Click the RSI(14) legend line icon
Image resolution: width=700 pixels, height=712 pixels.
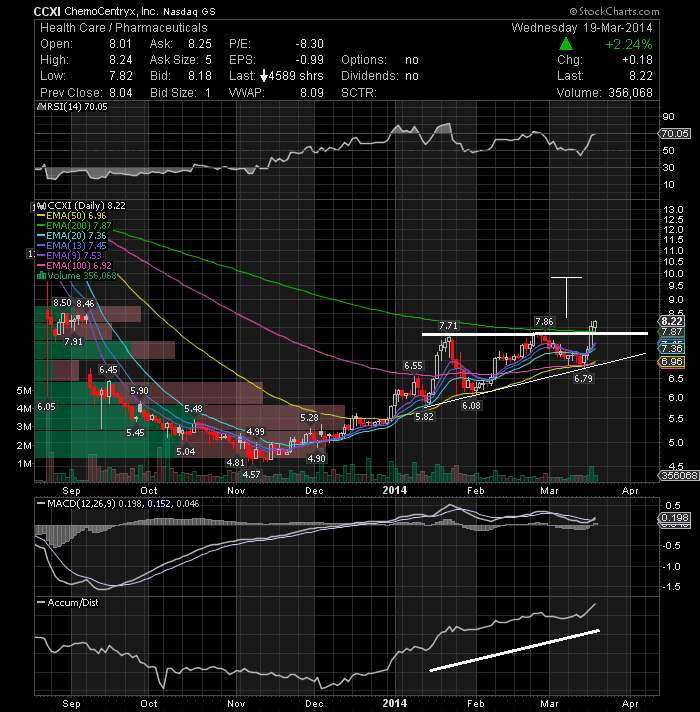click(40, 107)
